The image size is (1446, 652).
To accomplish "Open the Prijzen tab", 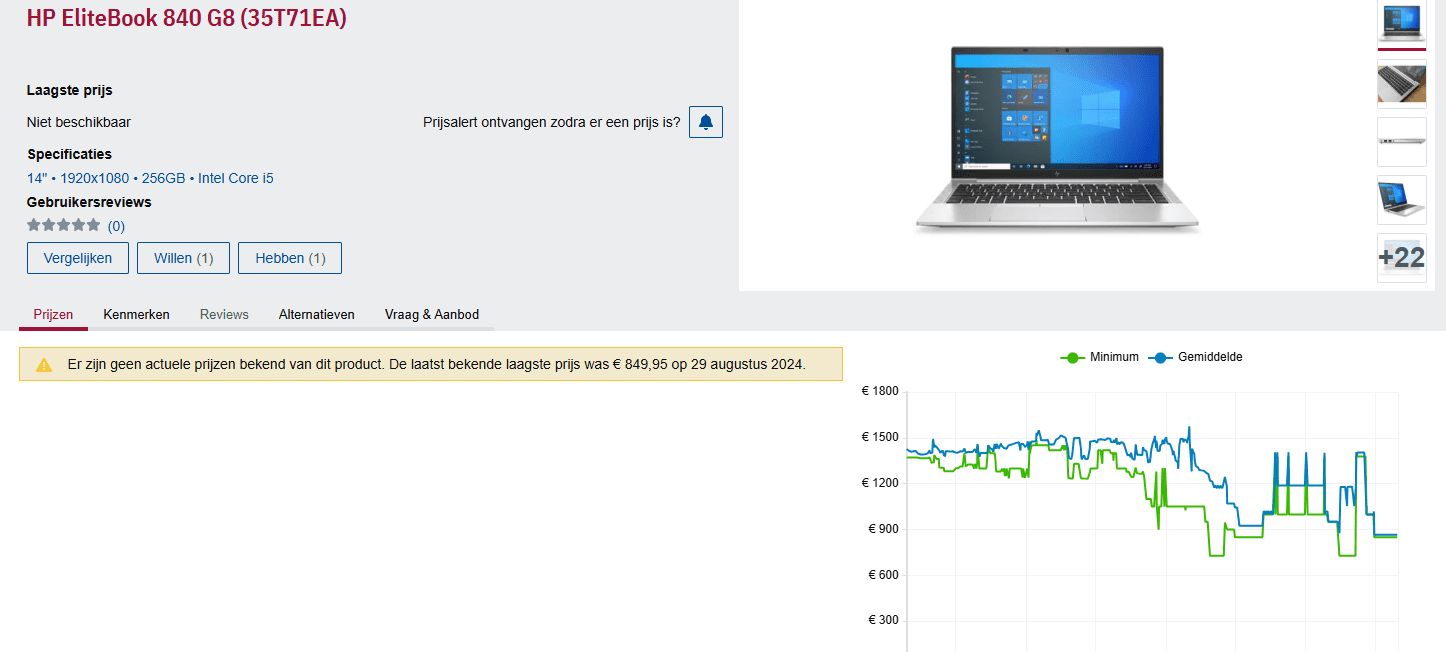I will [x=53, y=314].
